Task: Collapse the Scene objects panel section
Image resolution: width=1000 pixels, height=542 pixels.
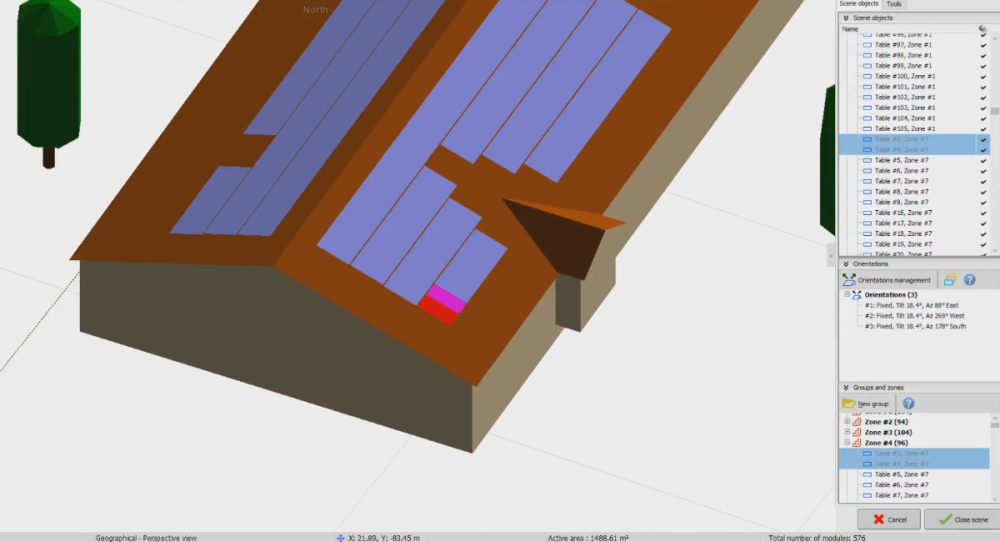Action: click(845, 17)
